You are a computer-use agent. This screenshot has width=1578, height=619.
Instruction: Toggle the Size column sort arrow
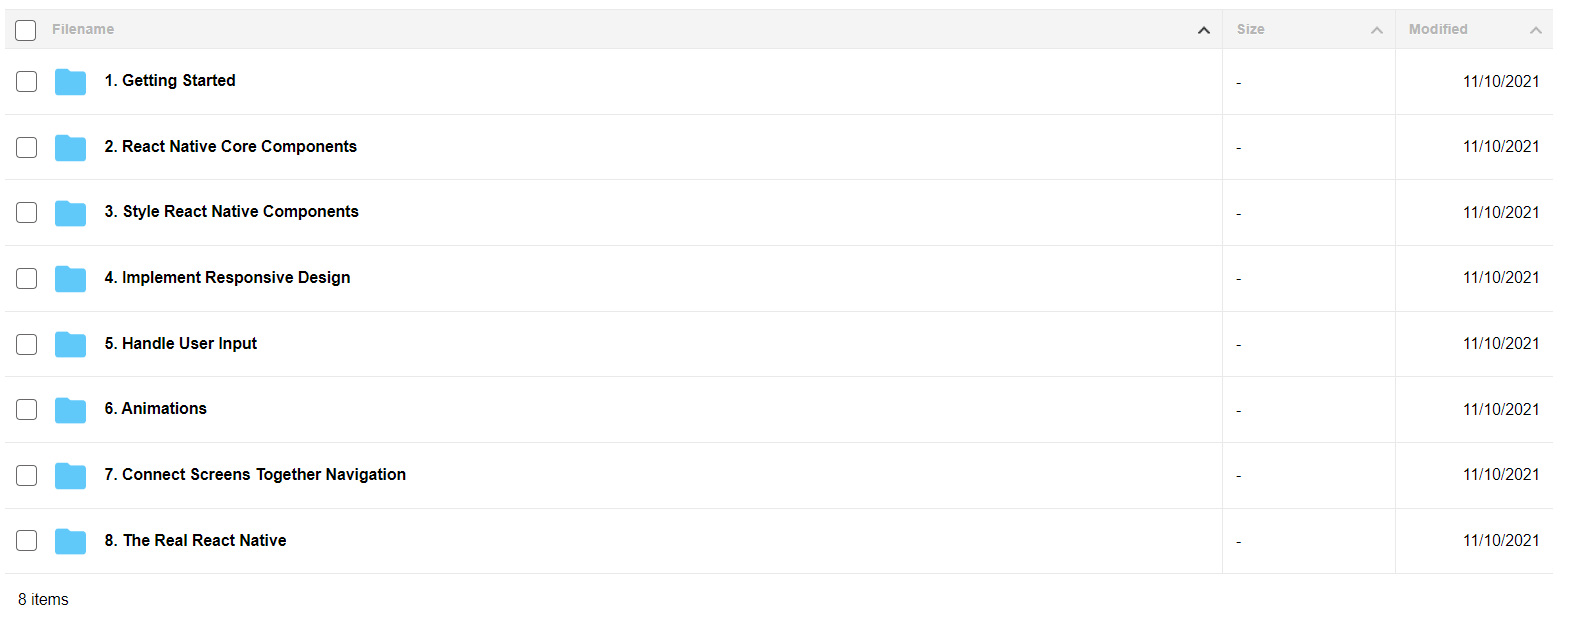[x=1377, y=30]
